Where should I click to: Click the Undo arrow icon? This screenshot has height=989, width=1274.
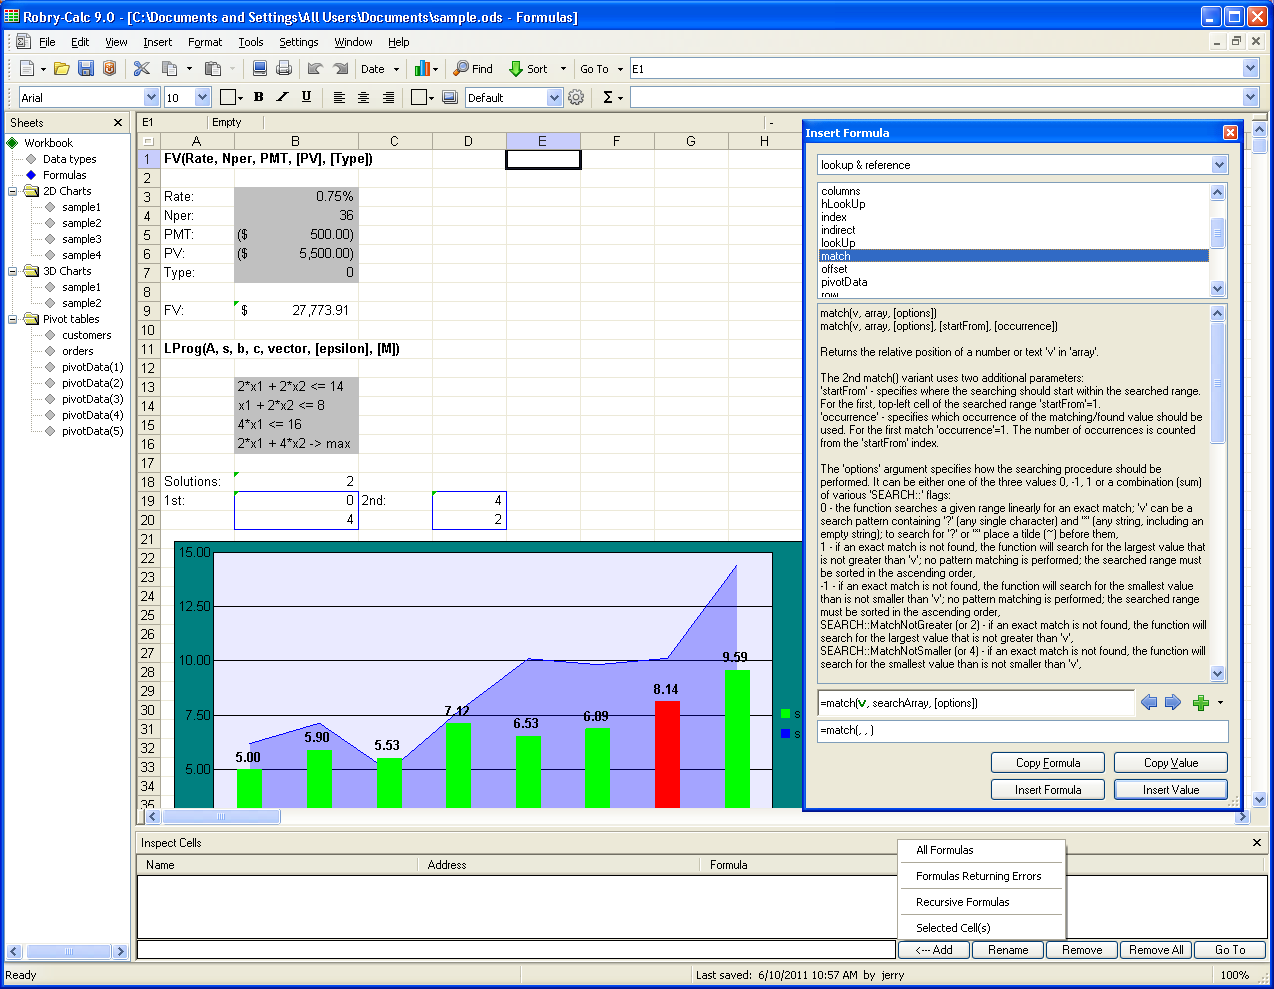point(315,69)
